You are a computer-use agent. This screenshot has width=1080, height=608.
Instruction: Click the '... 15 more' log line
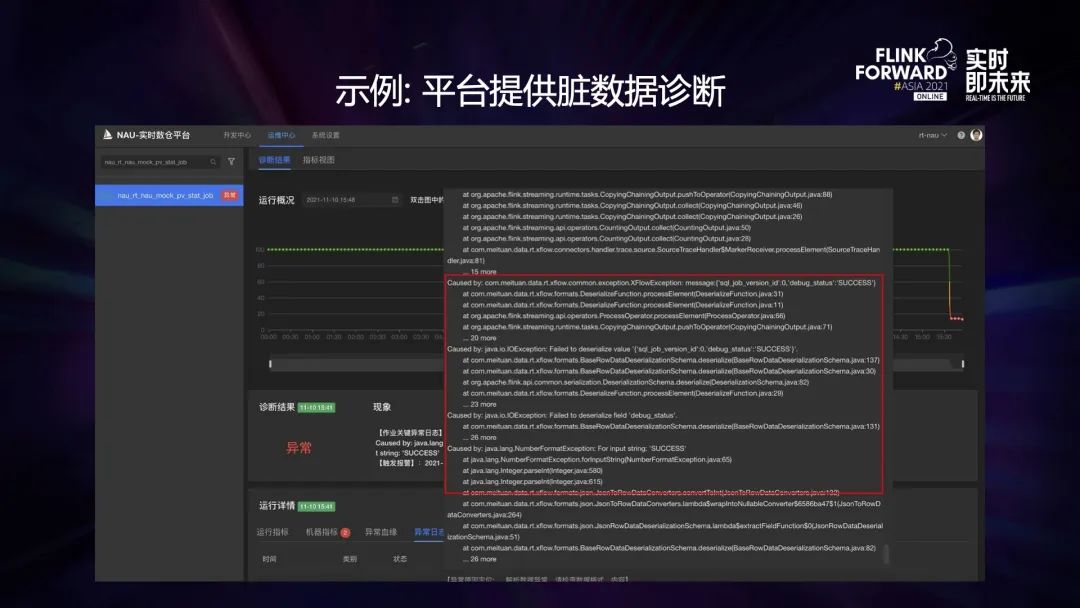(x=479, y=272)
